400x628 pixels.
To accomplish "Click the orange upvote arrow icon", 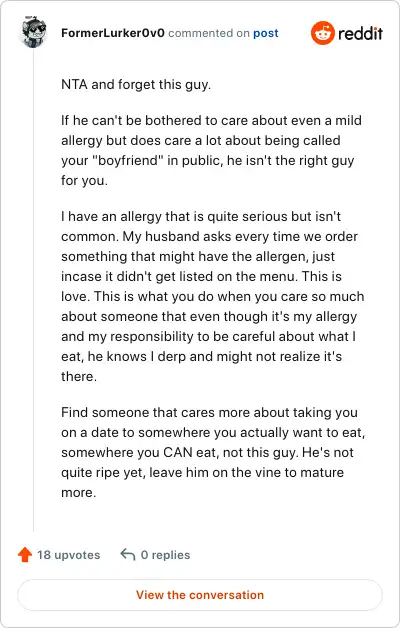I will (x=25, y=555).
